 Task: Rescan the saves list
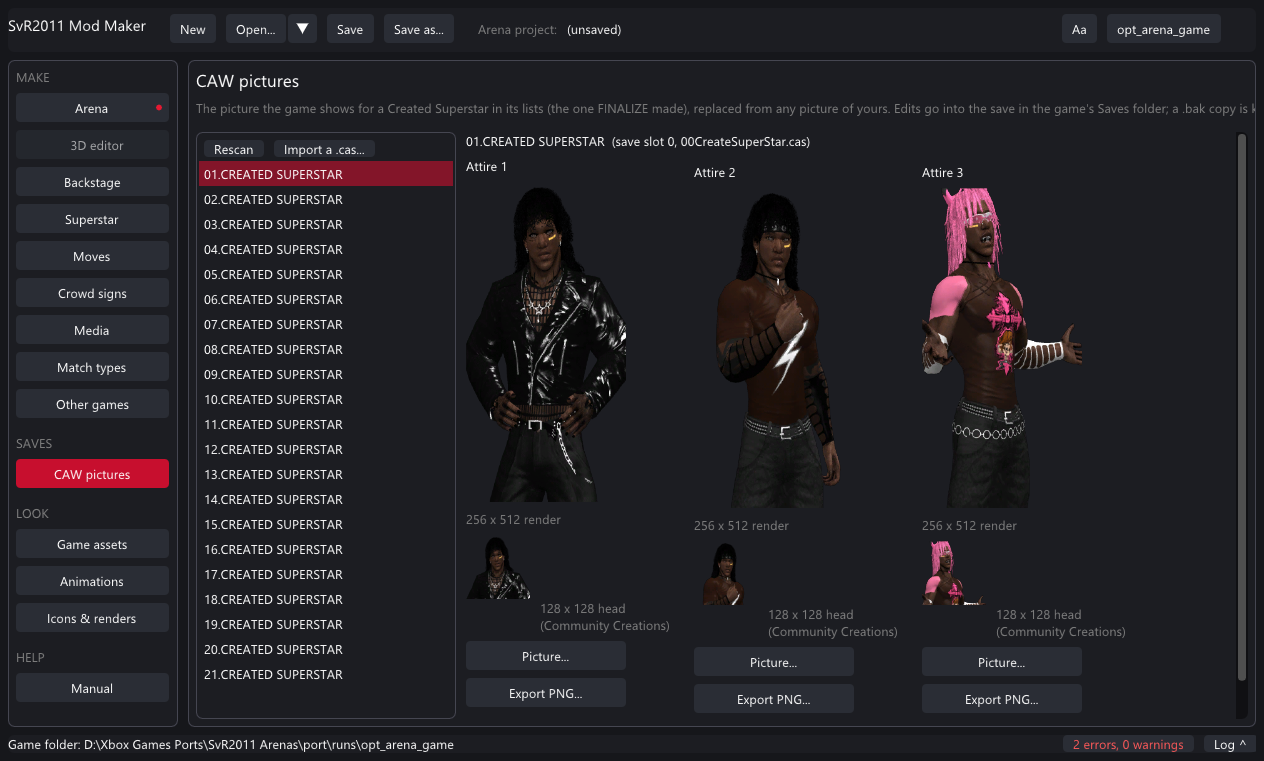(234, 149)
